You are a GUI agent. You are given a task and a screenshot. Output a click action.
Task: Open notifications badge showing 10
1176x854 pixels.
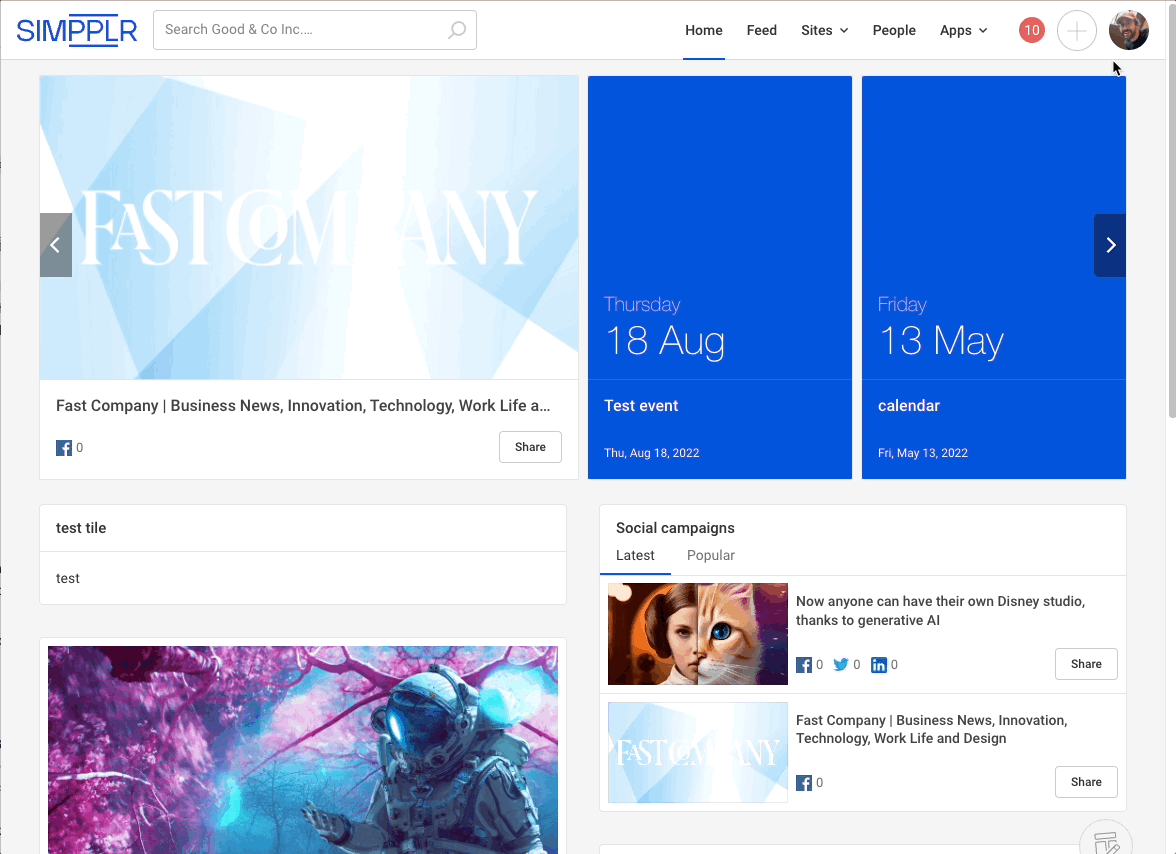[x=1031, y=30]
